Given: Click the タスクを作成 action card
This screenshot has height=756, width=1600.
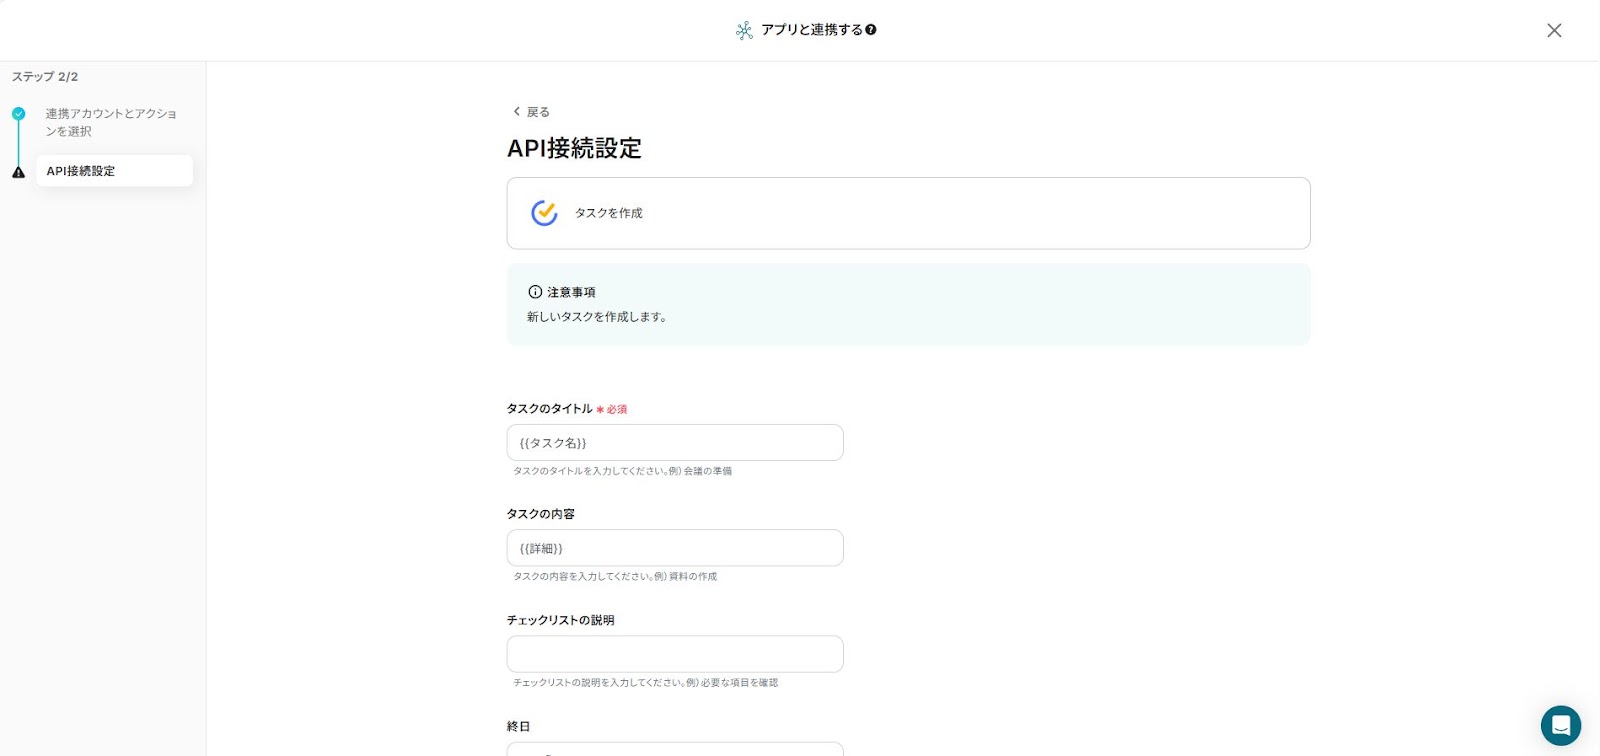Looking at the screenshot, I should (x=908, y=213).
